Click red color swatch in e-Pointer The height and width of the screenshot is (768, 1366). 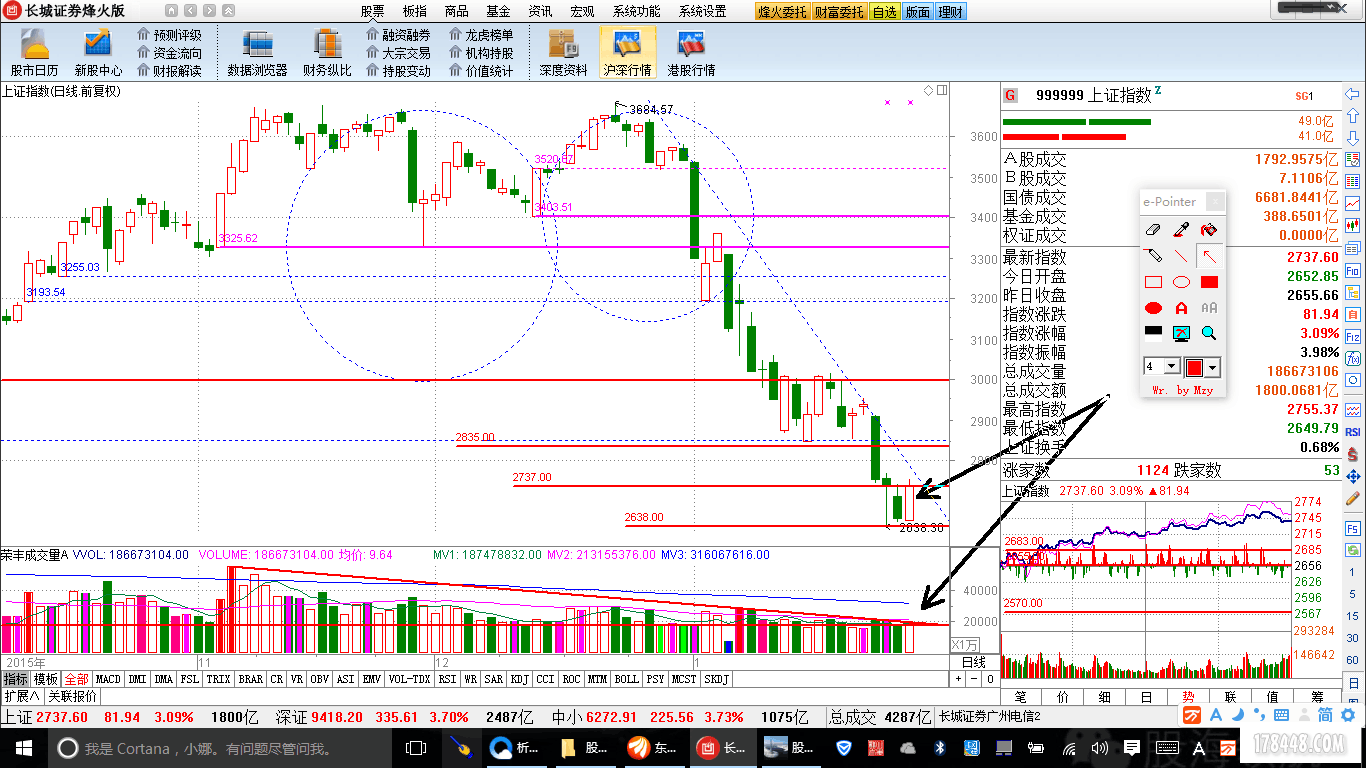(1194, 367)
